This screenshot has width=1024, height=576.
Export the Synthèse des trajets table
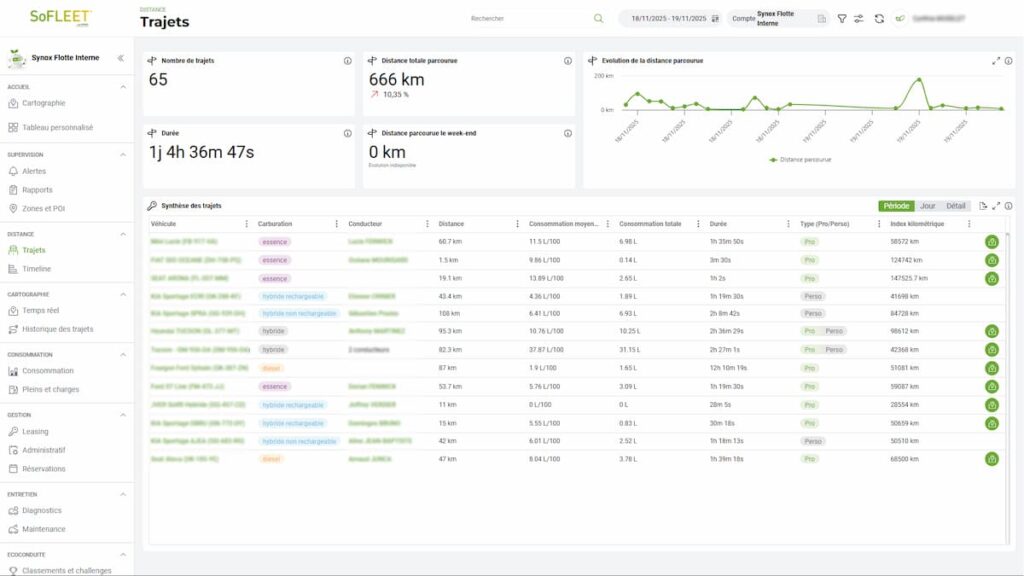tap(983, 206)
